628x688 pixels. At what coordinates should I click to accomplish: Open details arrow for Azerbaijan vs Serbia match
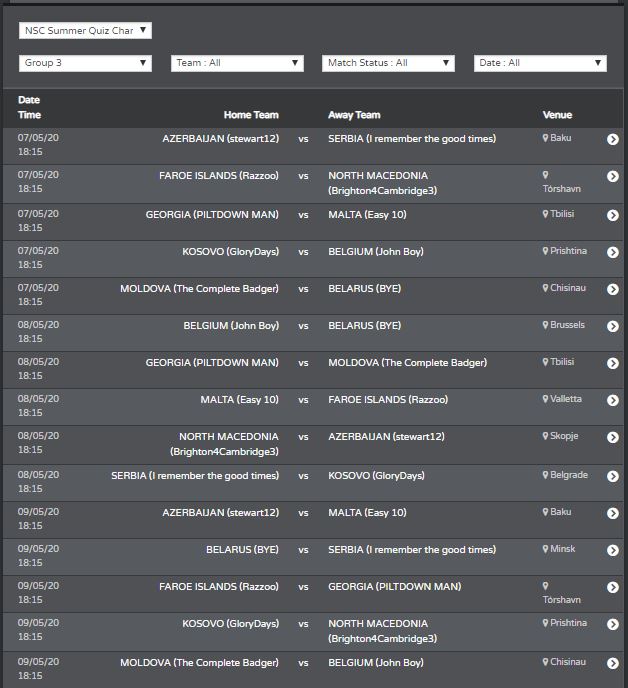pos(613,139)
